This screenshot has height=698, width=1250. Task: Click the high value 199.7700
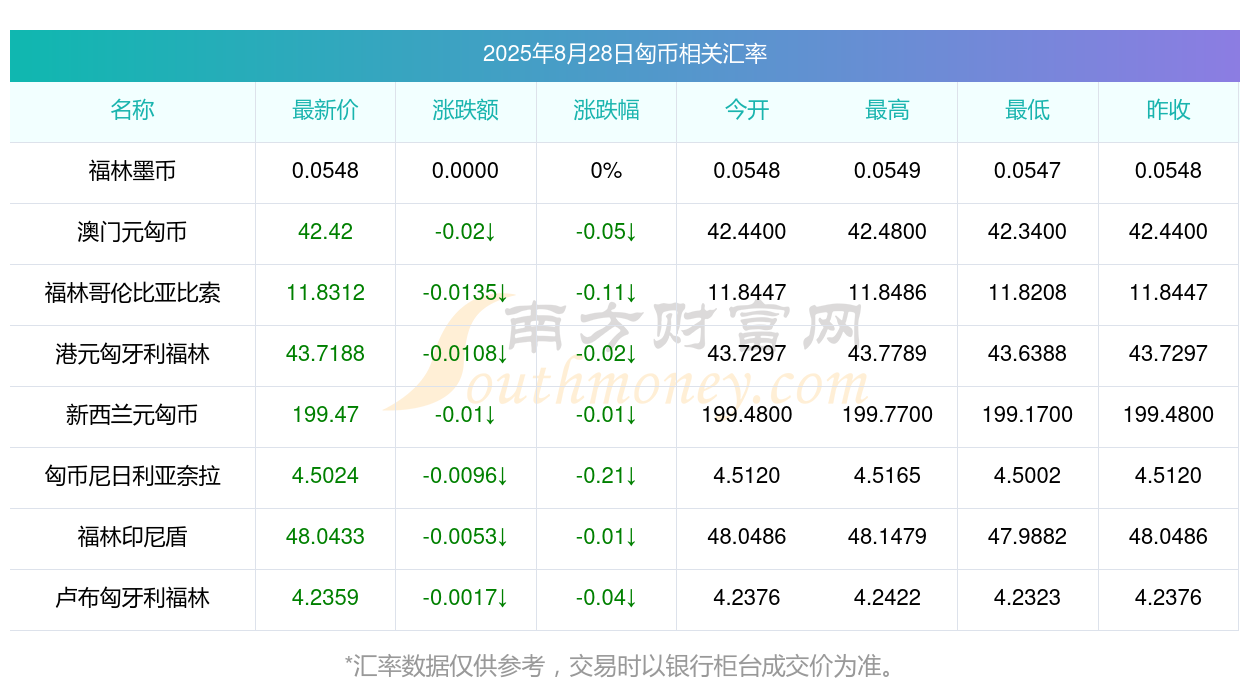(887, 415)
